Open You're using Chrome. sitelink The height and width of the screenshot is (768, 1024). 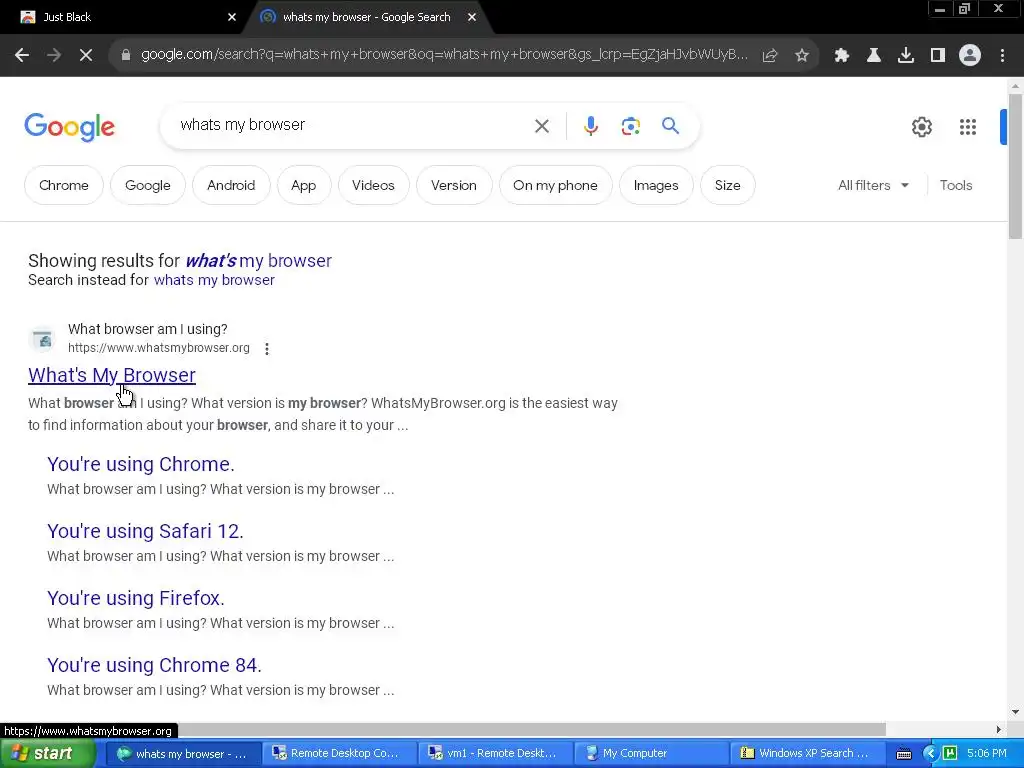tap(140, 464)
